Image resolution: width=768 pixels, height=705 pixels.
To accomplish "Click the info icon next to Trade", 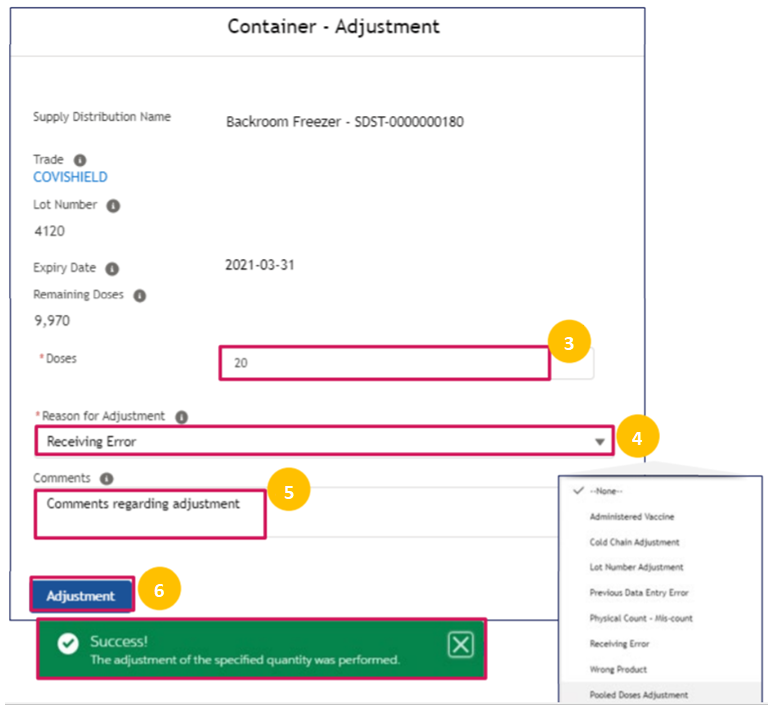I will pos(80,160).
